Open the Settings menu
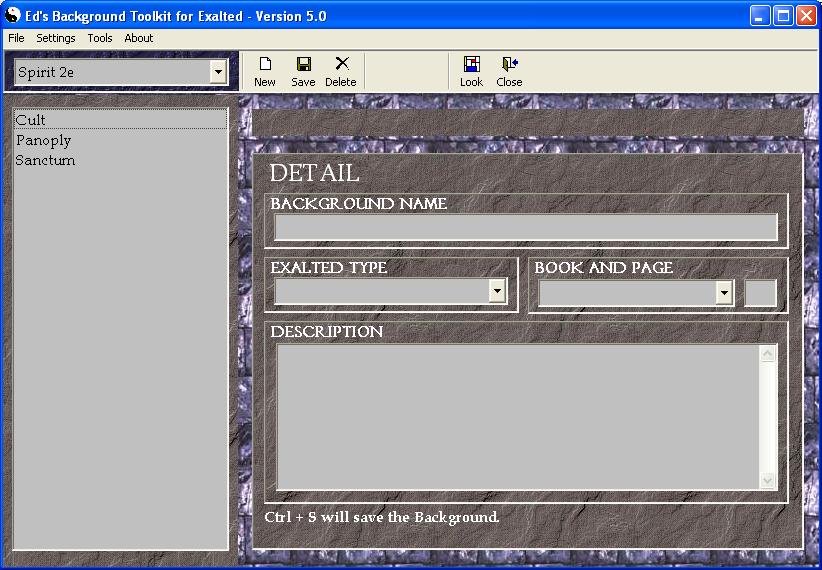Viewport: 822px width, 570px height. (x=56, y=38)
